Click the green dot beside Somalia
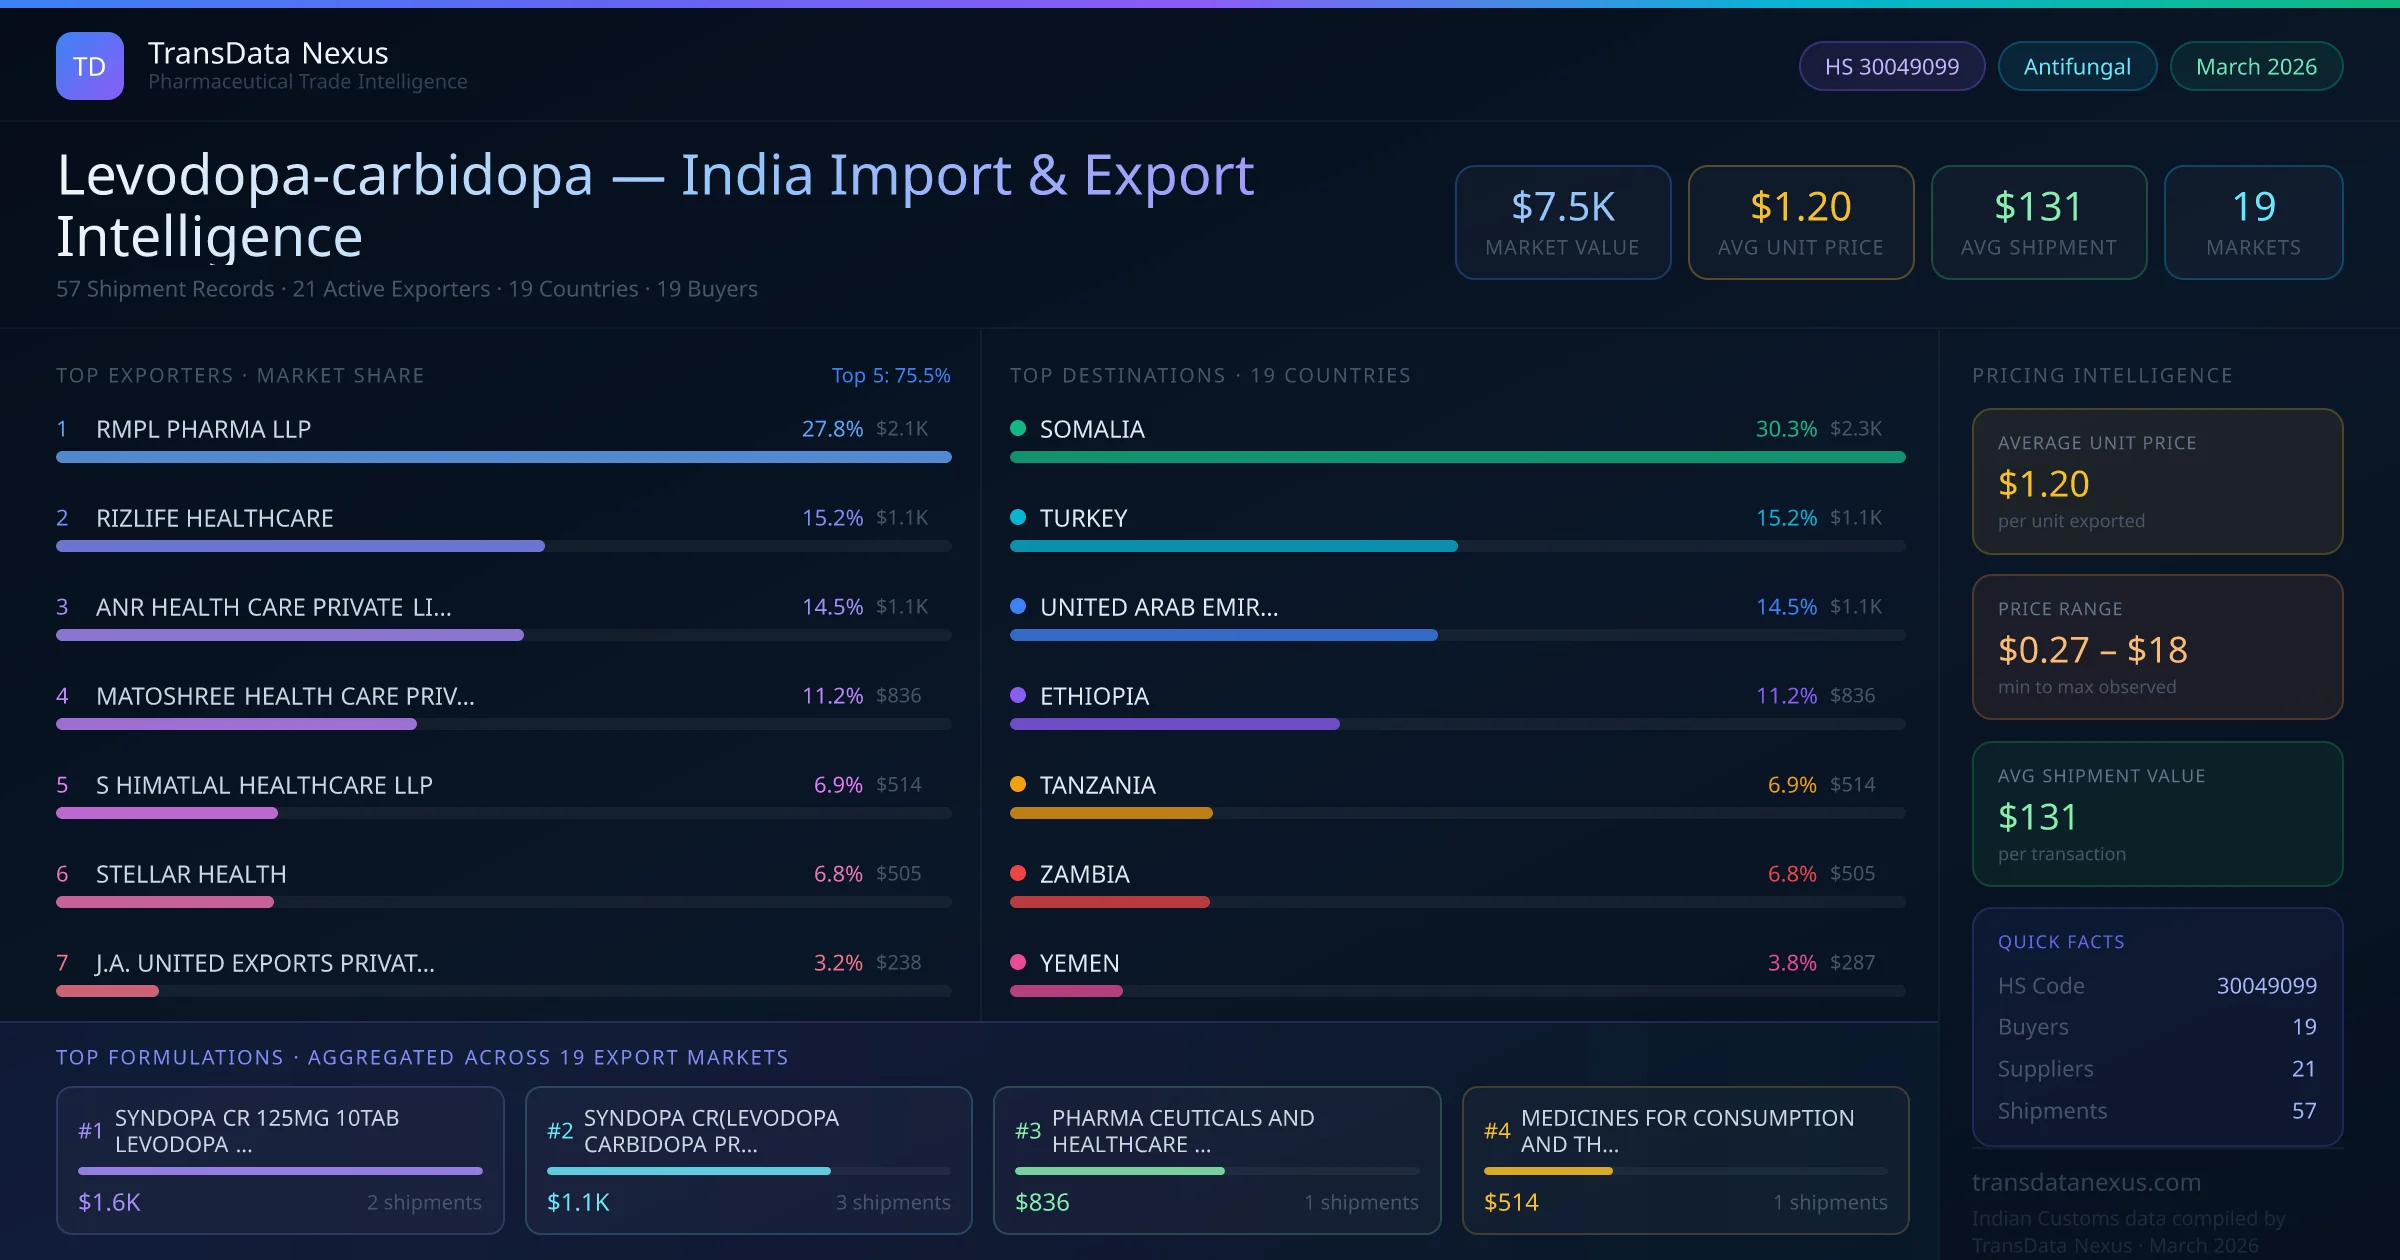Screen dimensions: 2400x1260 [x=1018, y=428]
